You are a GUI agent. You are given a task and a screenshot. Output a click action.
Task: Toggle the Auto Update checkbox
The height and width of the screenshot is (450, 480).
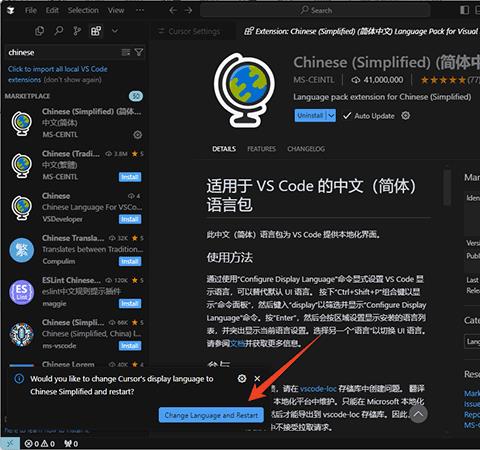[347, 116]
